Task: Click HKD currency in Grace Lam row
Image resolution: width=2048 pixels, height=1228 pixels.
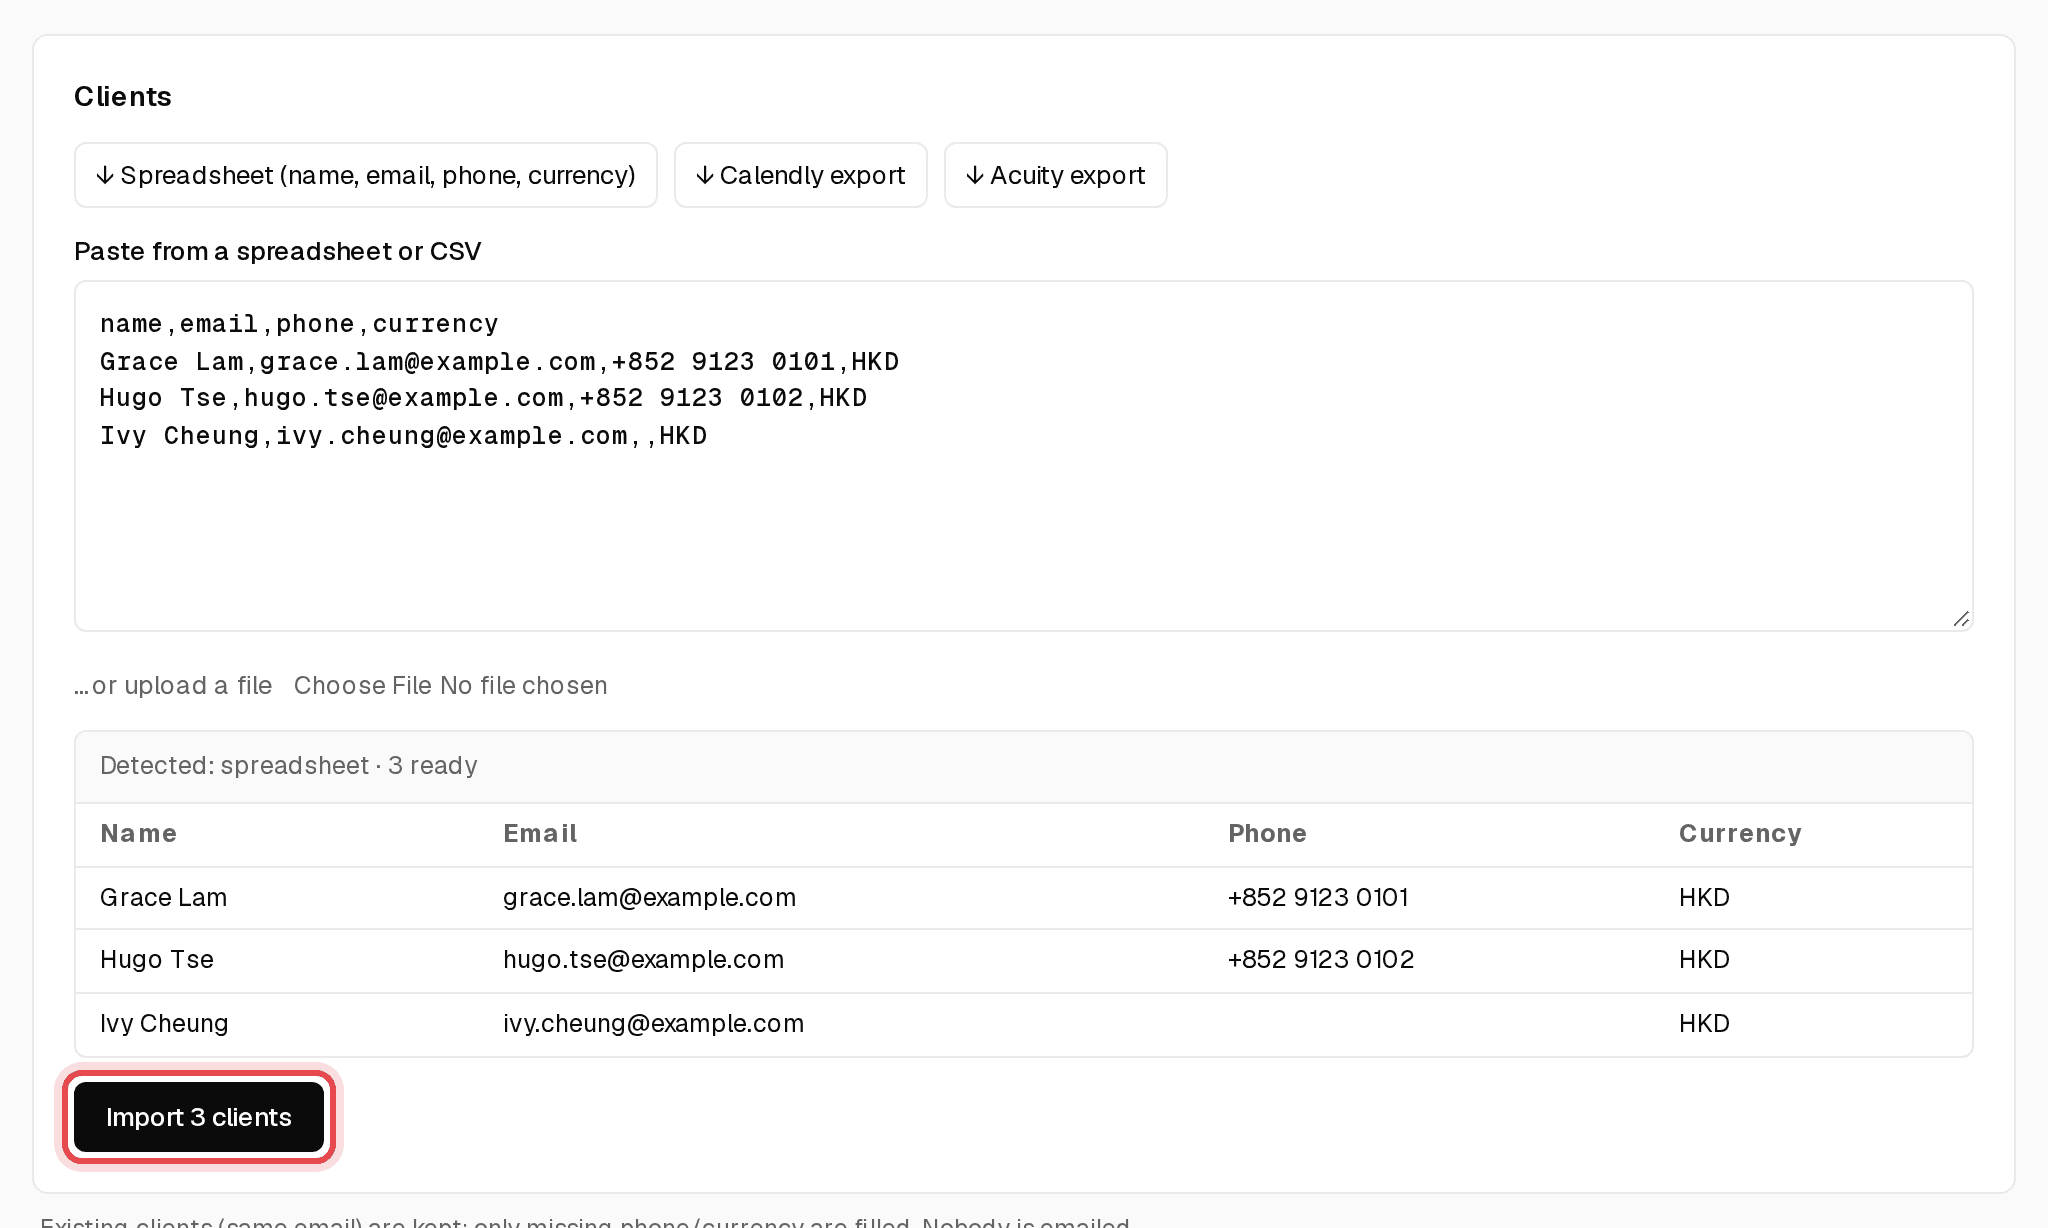Action: tap(1704, 898)
